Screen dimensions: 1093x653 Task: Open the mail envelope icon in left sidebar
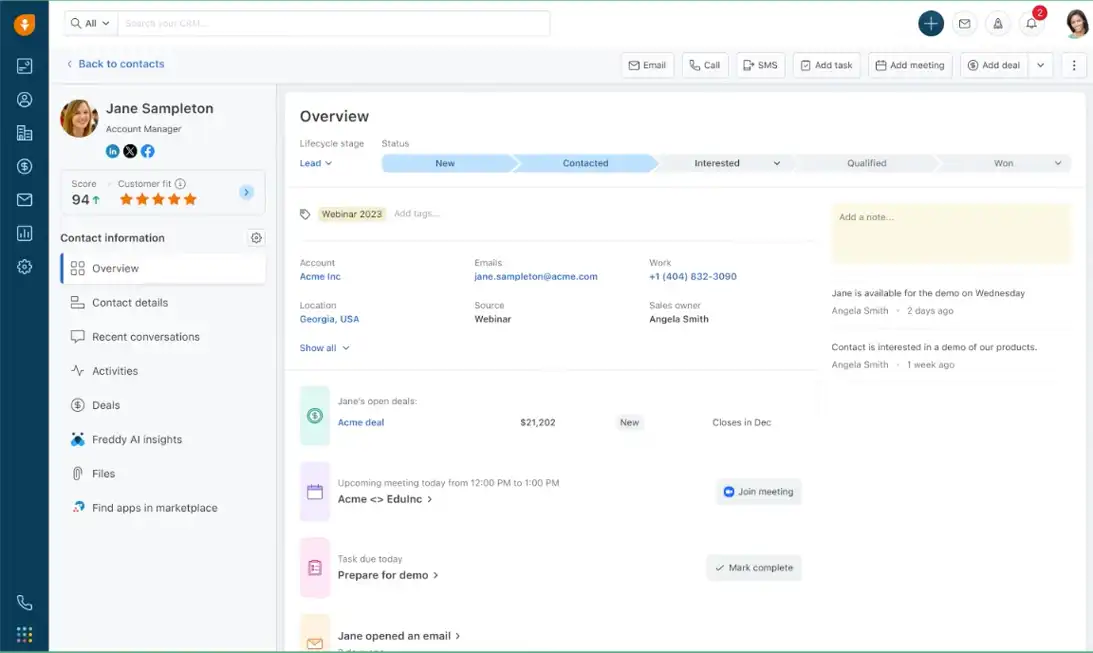coord(24,200)
